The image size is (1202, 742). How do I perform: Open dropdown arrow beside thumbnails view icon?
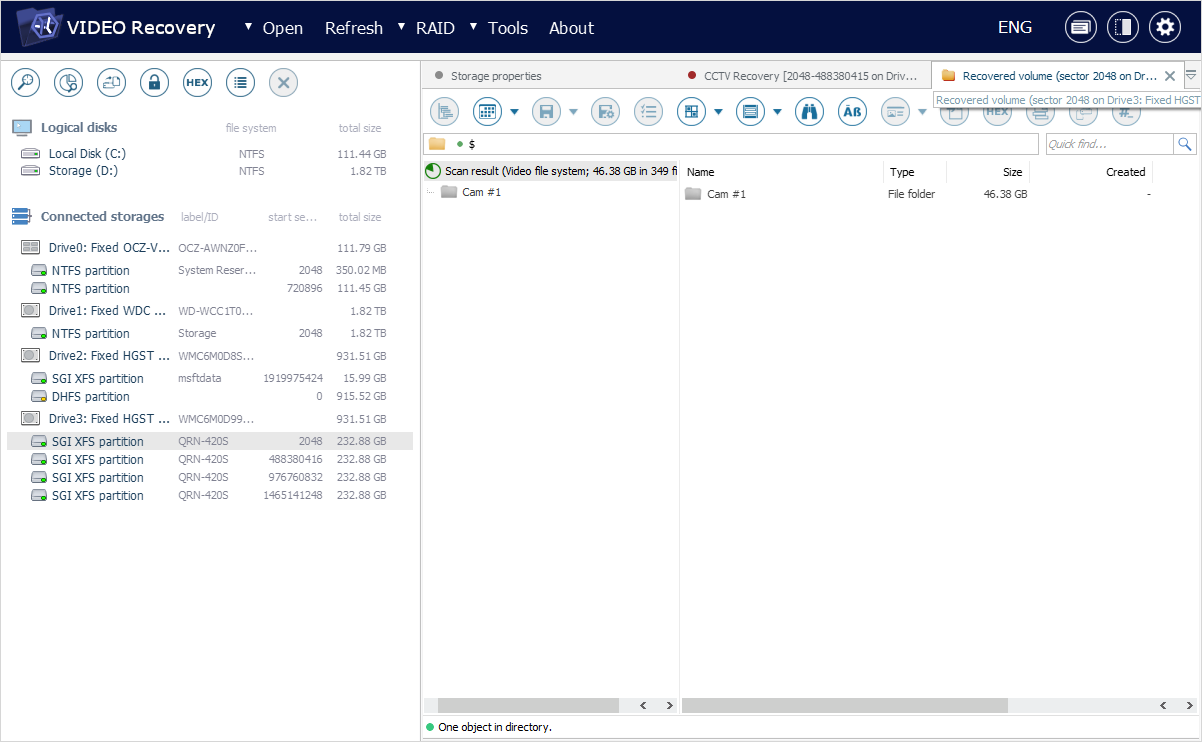[x=718, y=112]
